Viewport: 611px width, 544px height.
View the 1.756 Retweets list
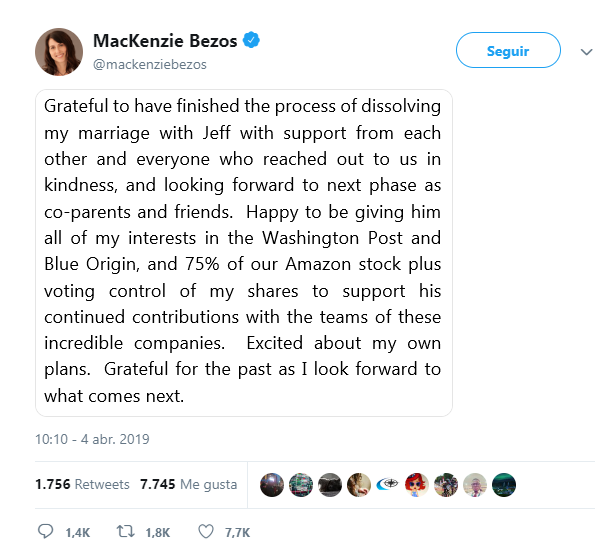[x=82, y=484]
